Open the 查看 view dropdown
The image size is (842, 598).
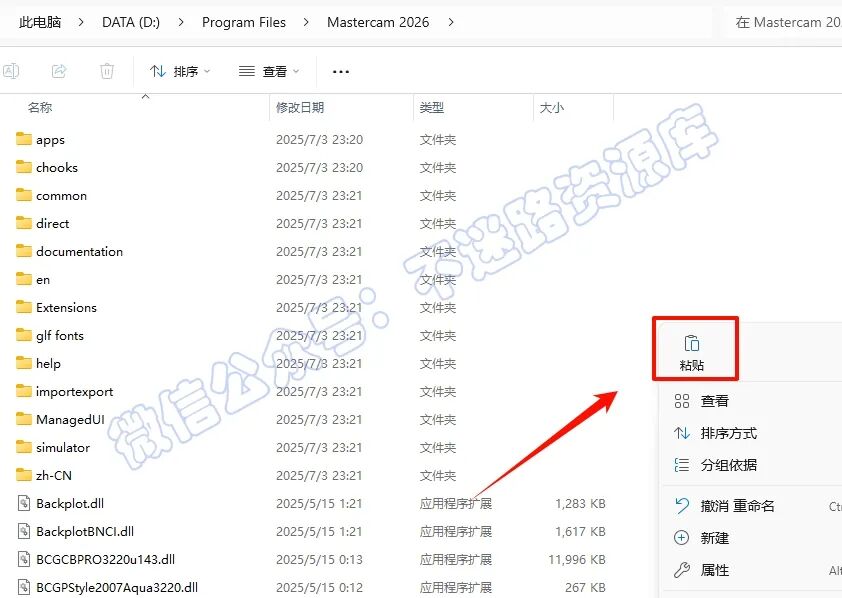[269, 71]
